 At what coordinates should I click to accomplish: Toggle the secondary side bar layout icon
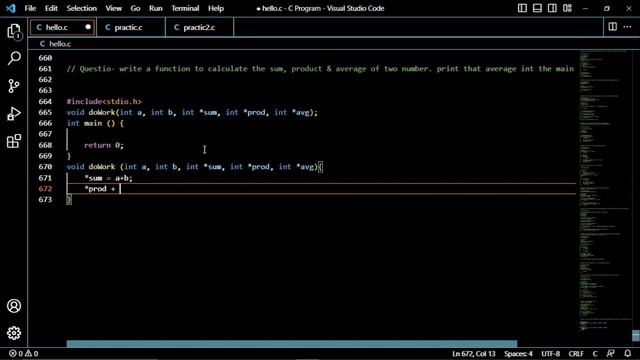(x=552, y=8)
